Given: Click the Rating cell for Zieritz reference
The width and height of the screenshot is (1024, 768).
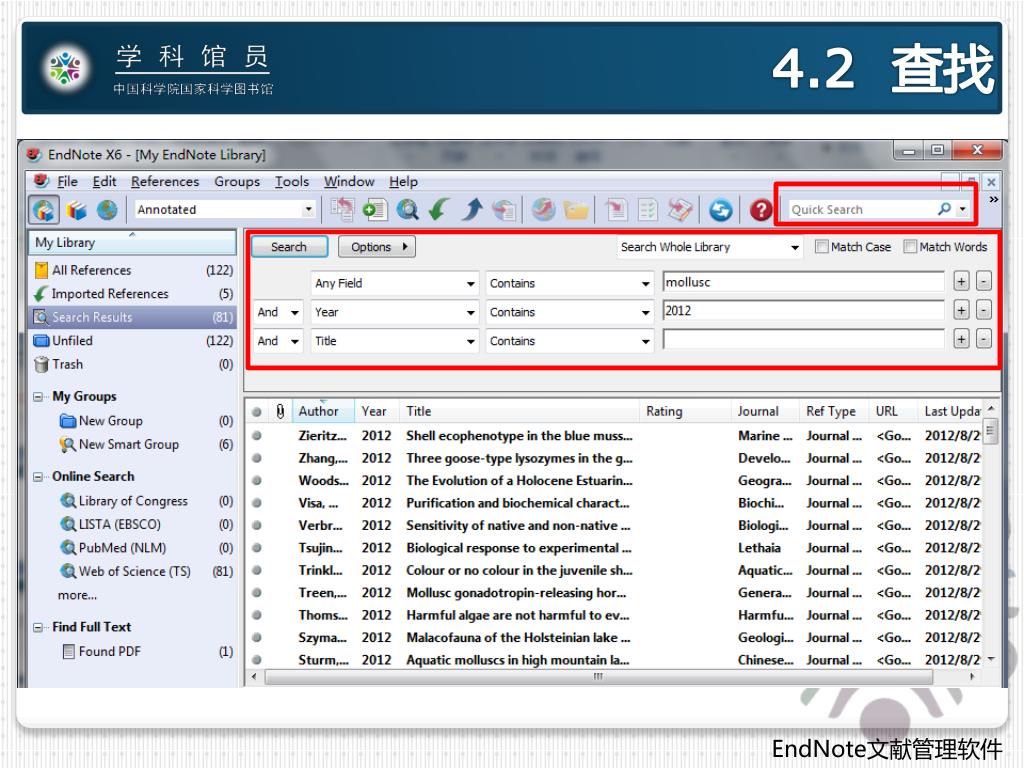Looking at the screenshot, I should (x=684, y=436).
